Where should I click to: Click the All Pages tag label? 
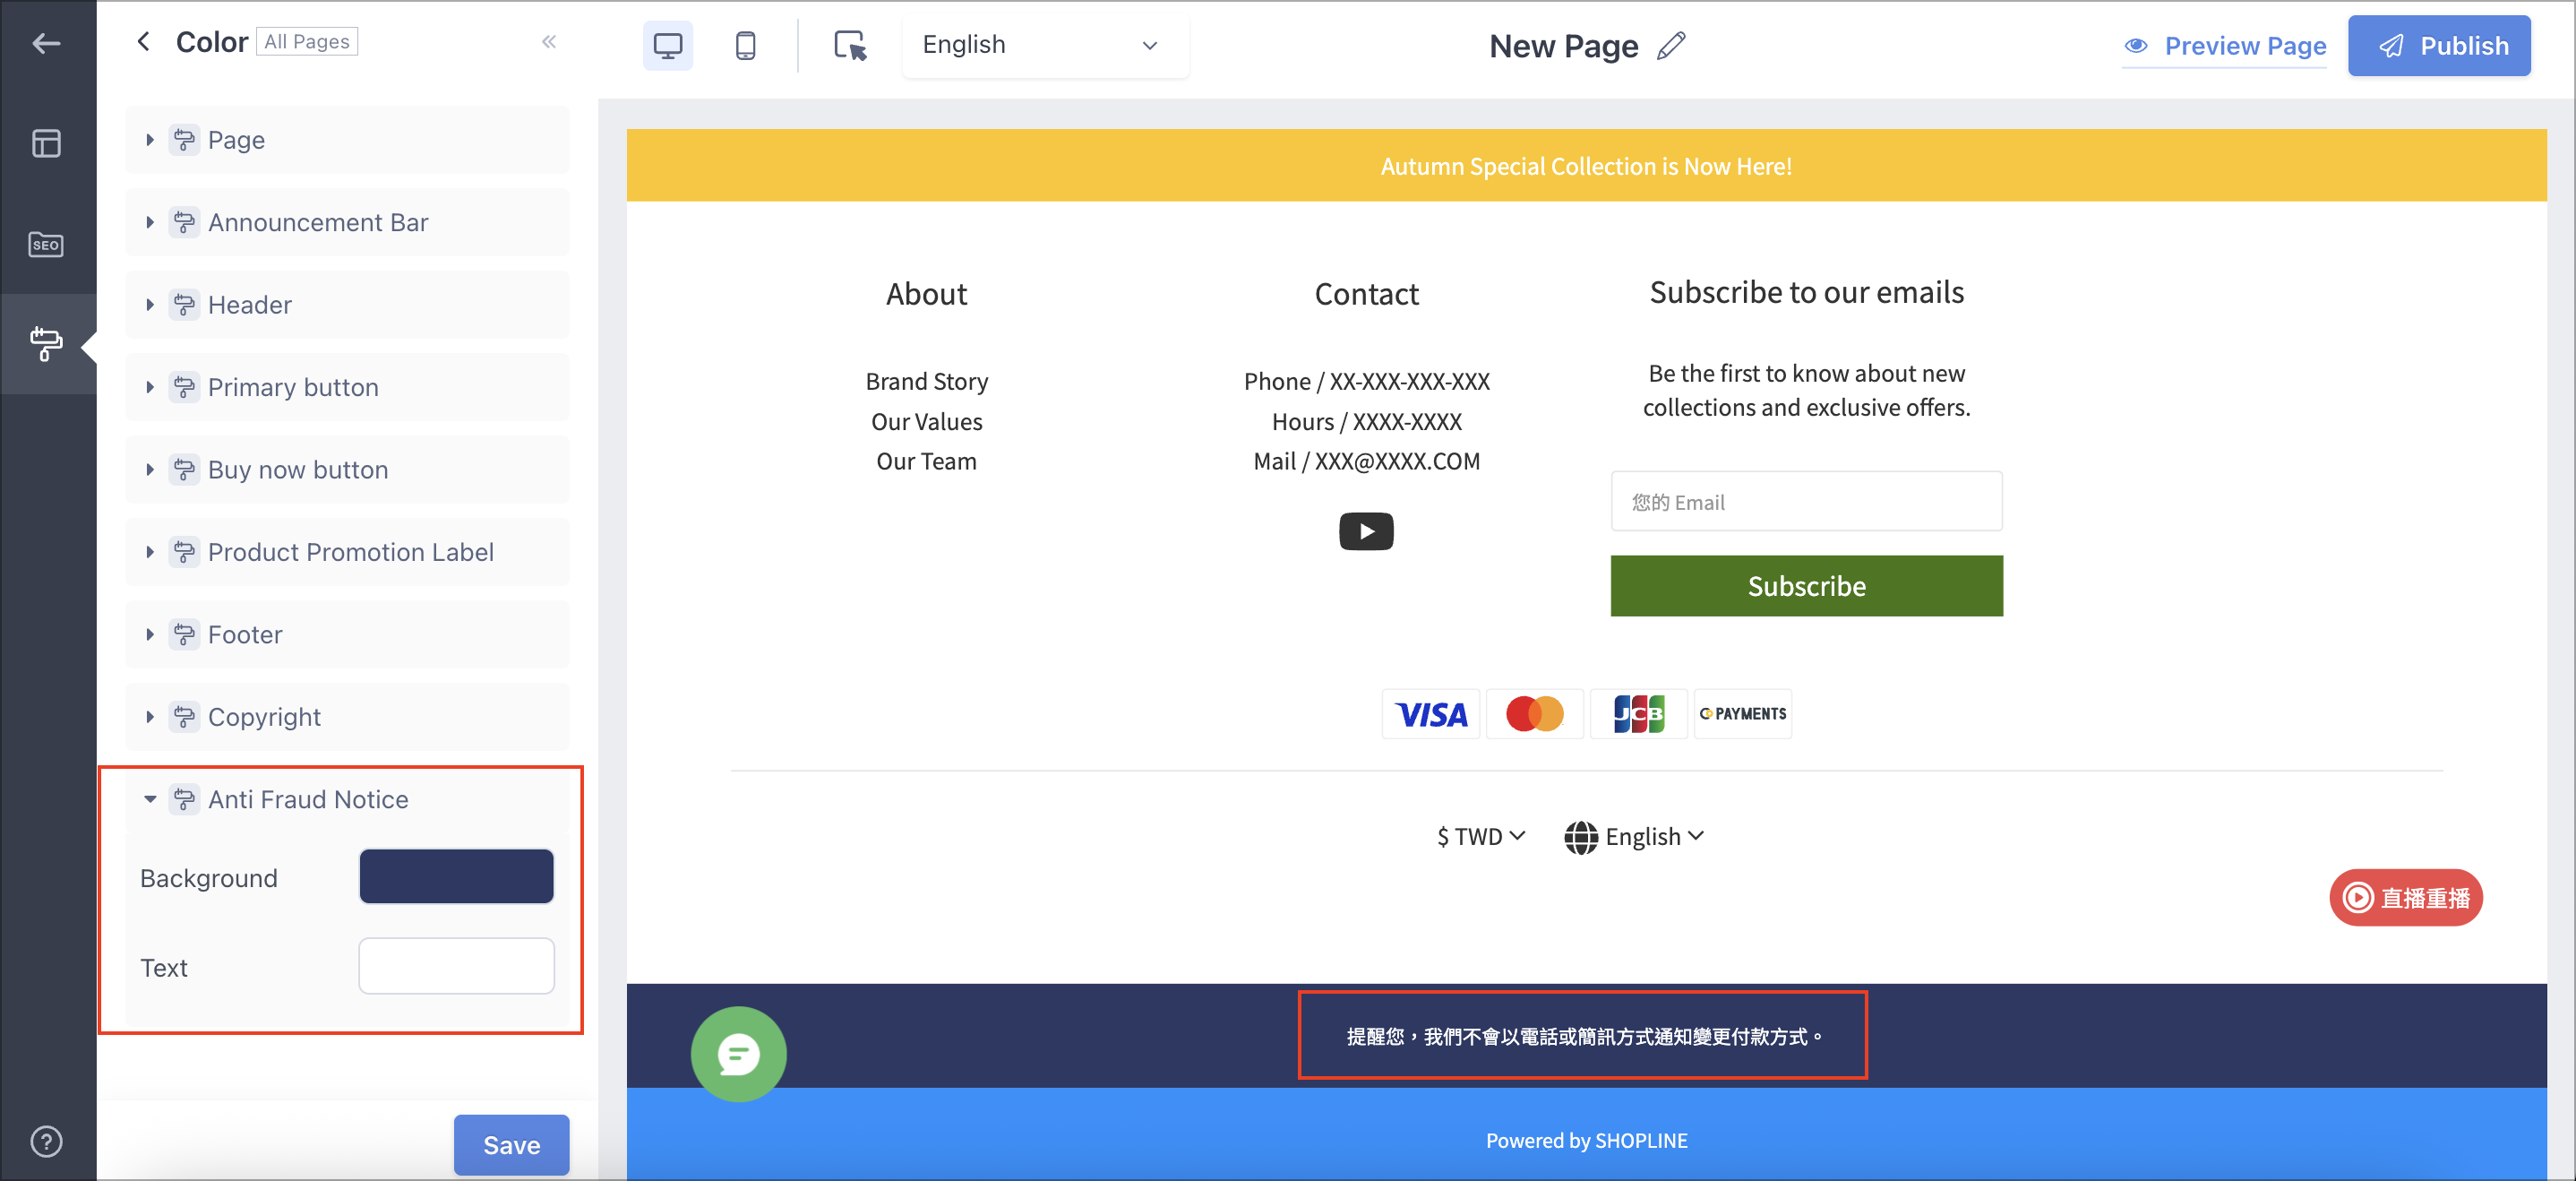pos(307,41)
